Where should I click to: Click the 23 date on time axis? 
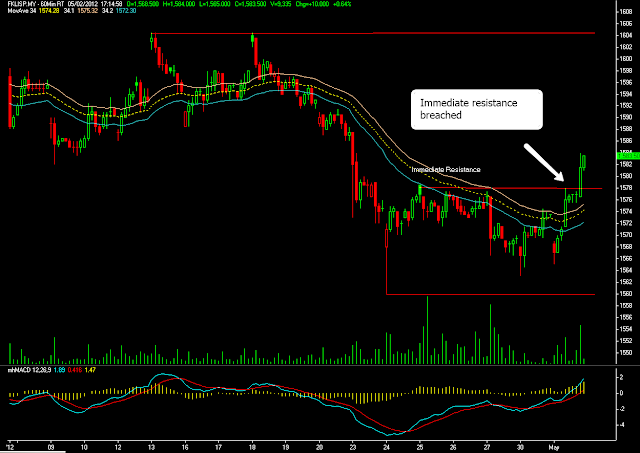click(353, 447)
